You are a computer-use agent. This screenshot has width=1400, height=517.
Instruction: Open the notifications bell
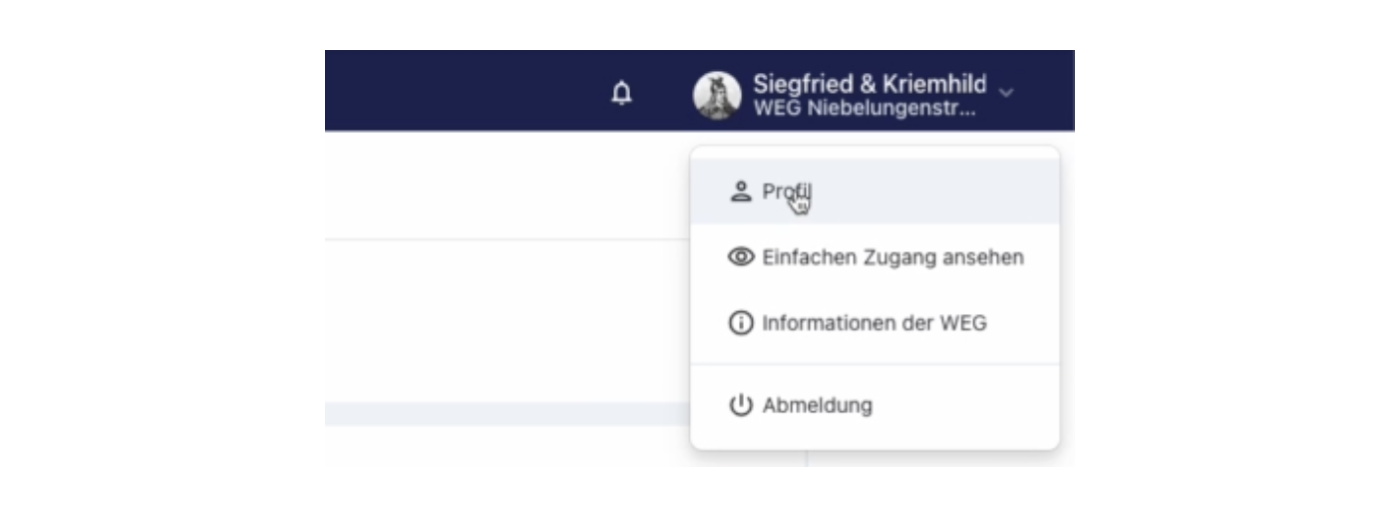[622, 94]
